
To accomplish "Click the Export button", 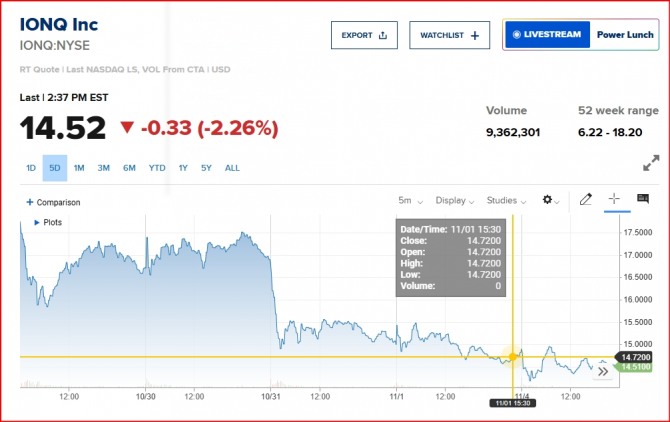I will 364,35.
